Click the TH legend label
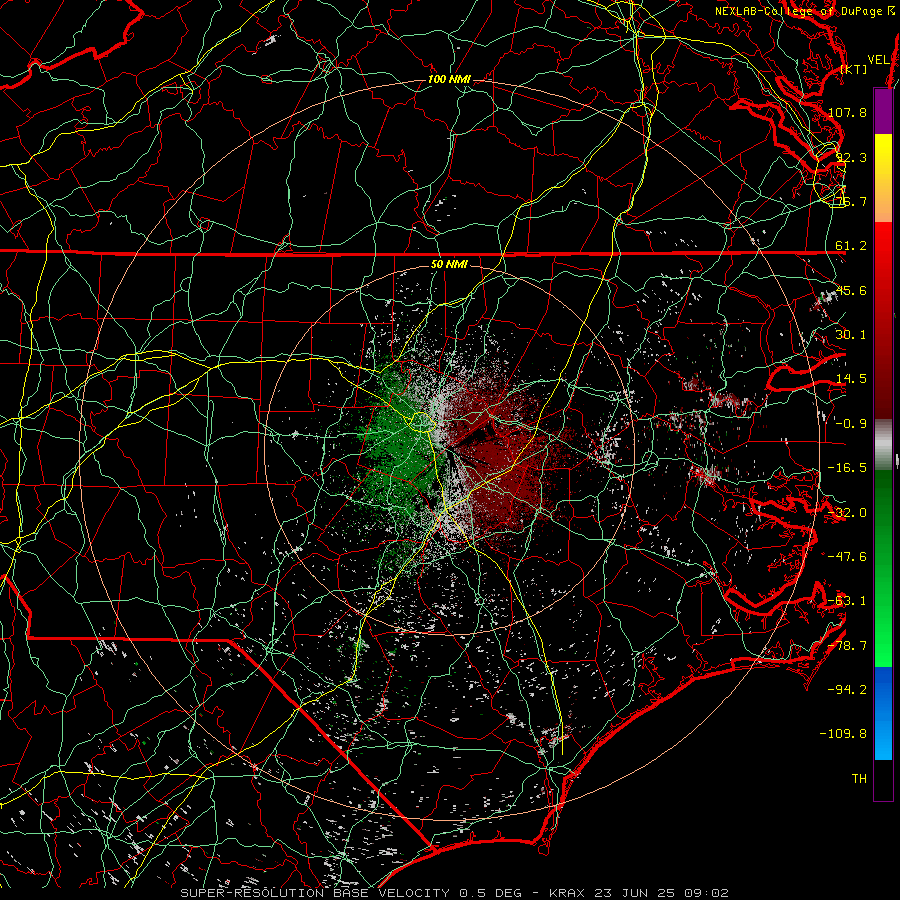900x900 pixels. click(859, 779)
